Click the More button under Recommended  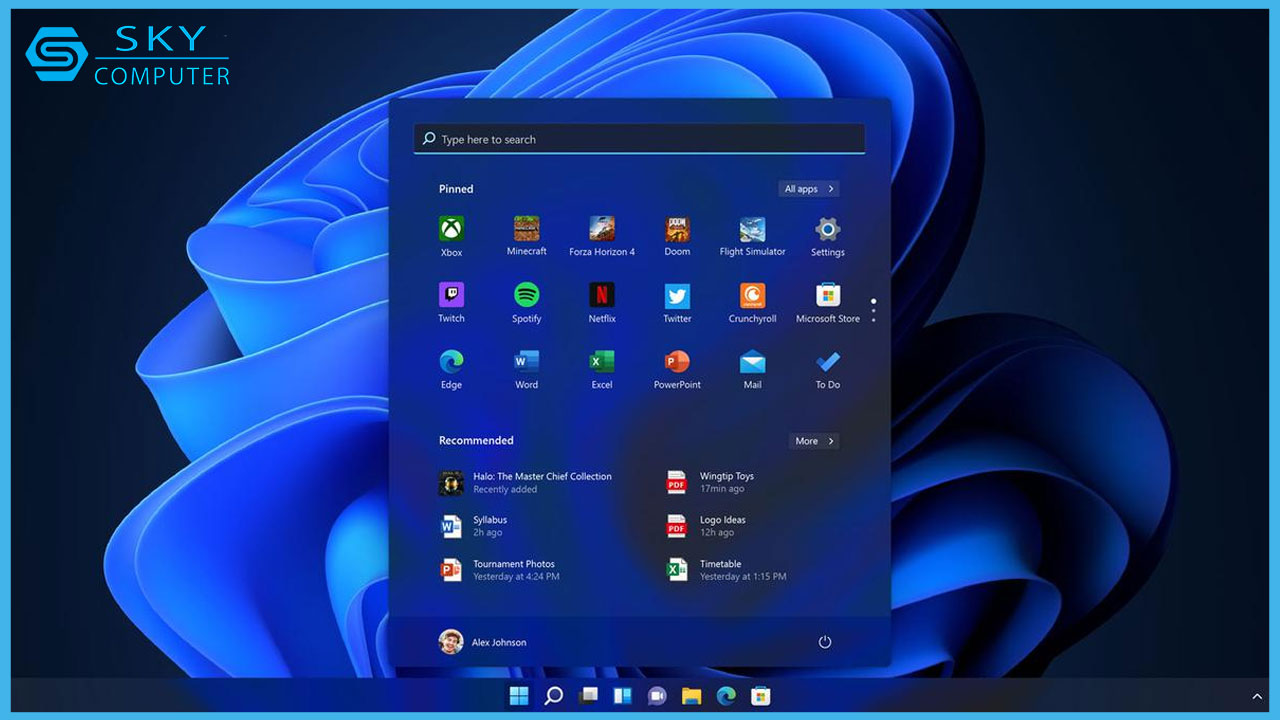[814, 441]
